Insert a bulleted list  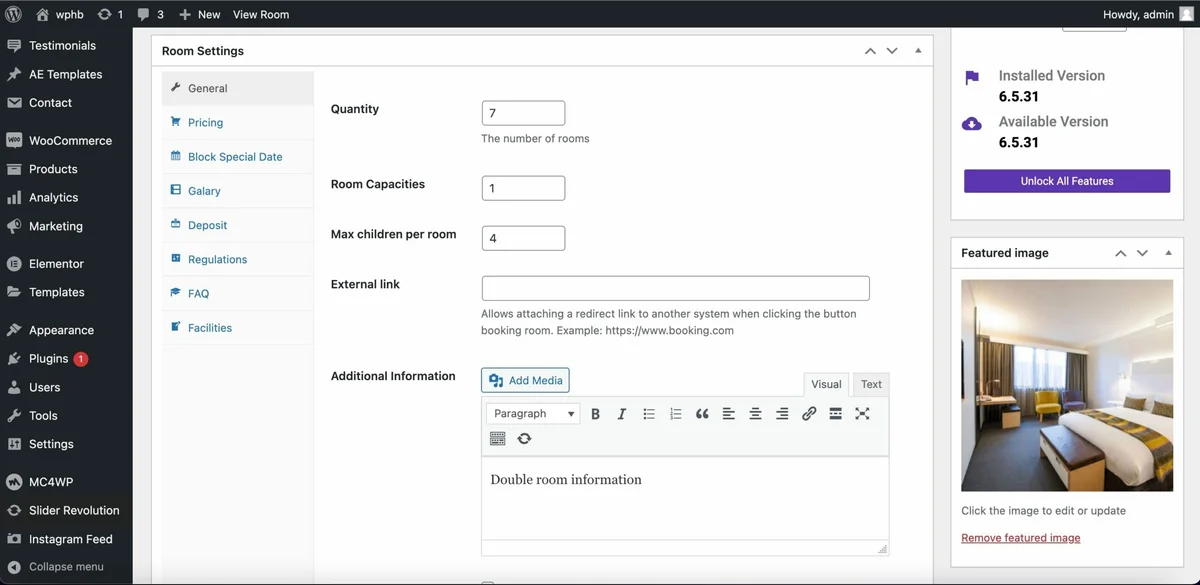coord(648,414)
